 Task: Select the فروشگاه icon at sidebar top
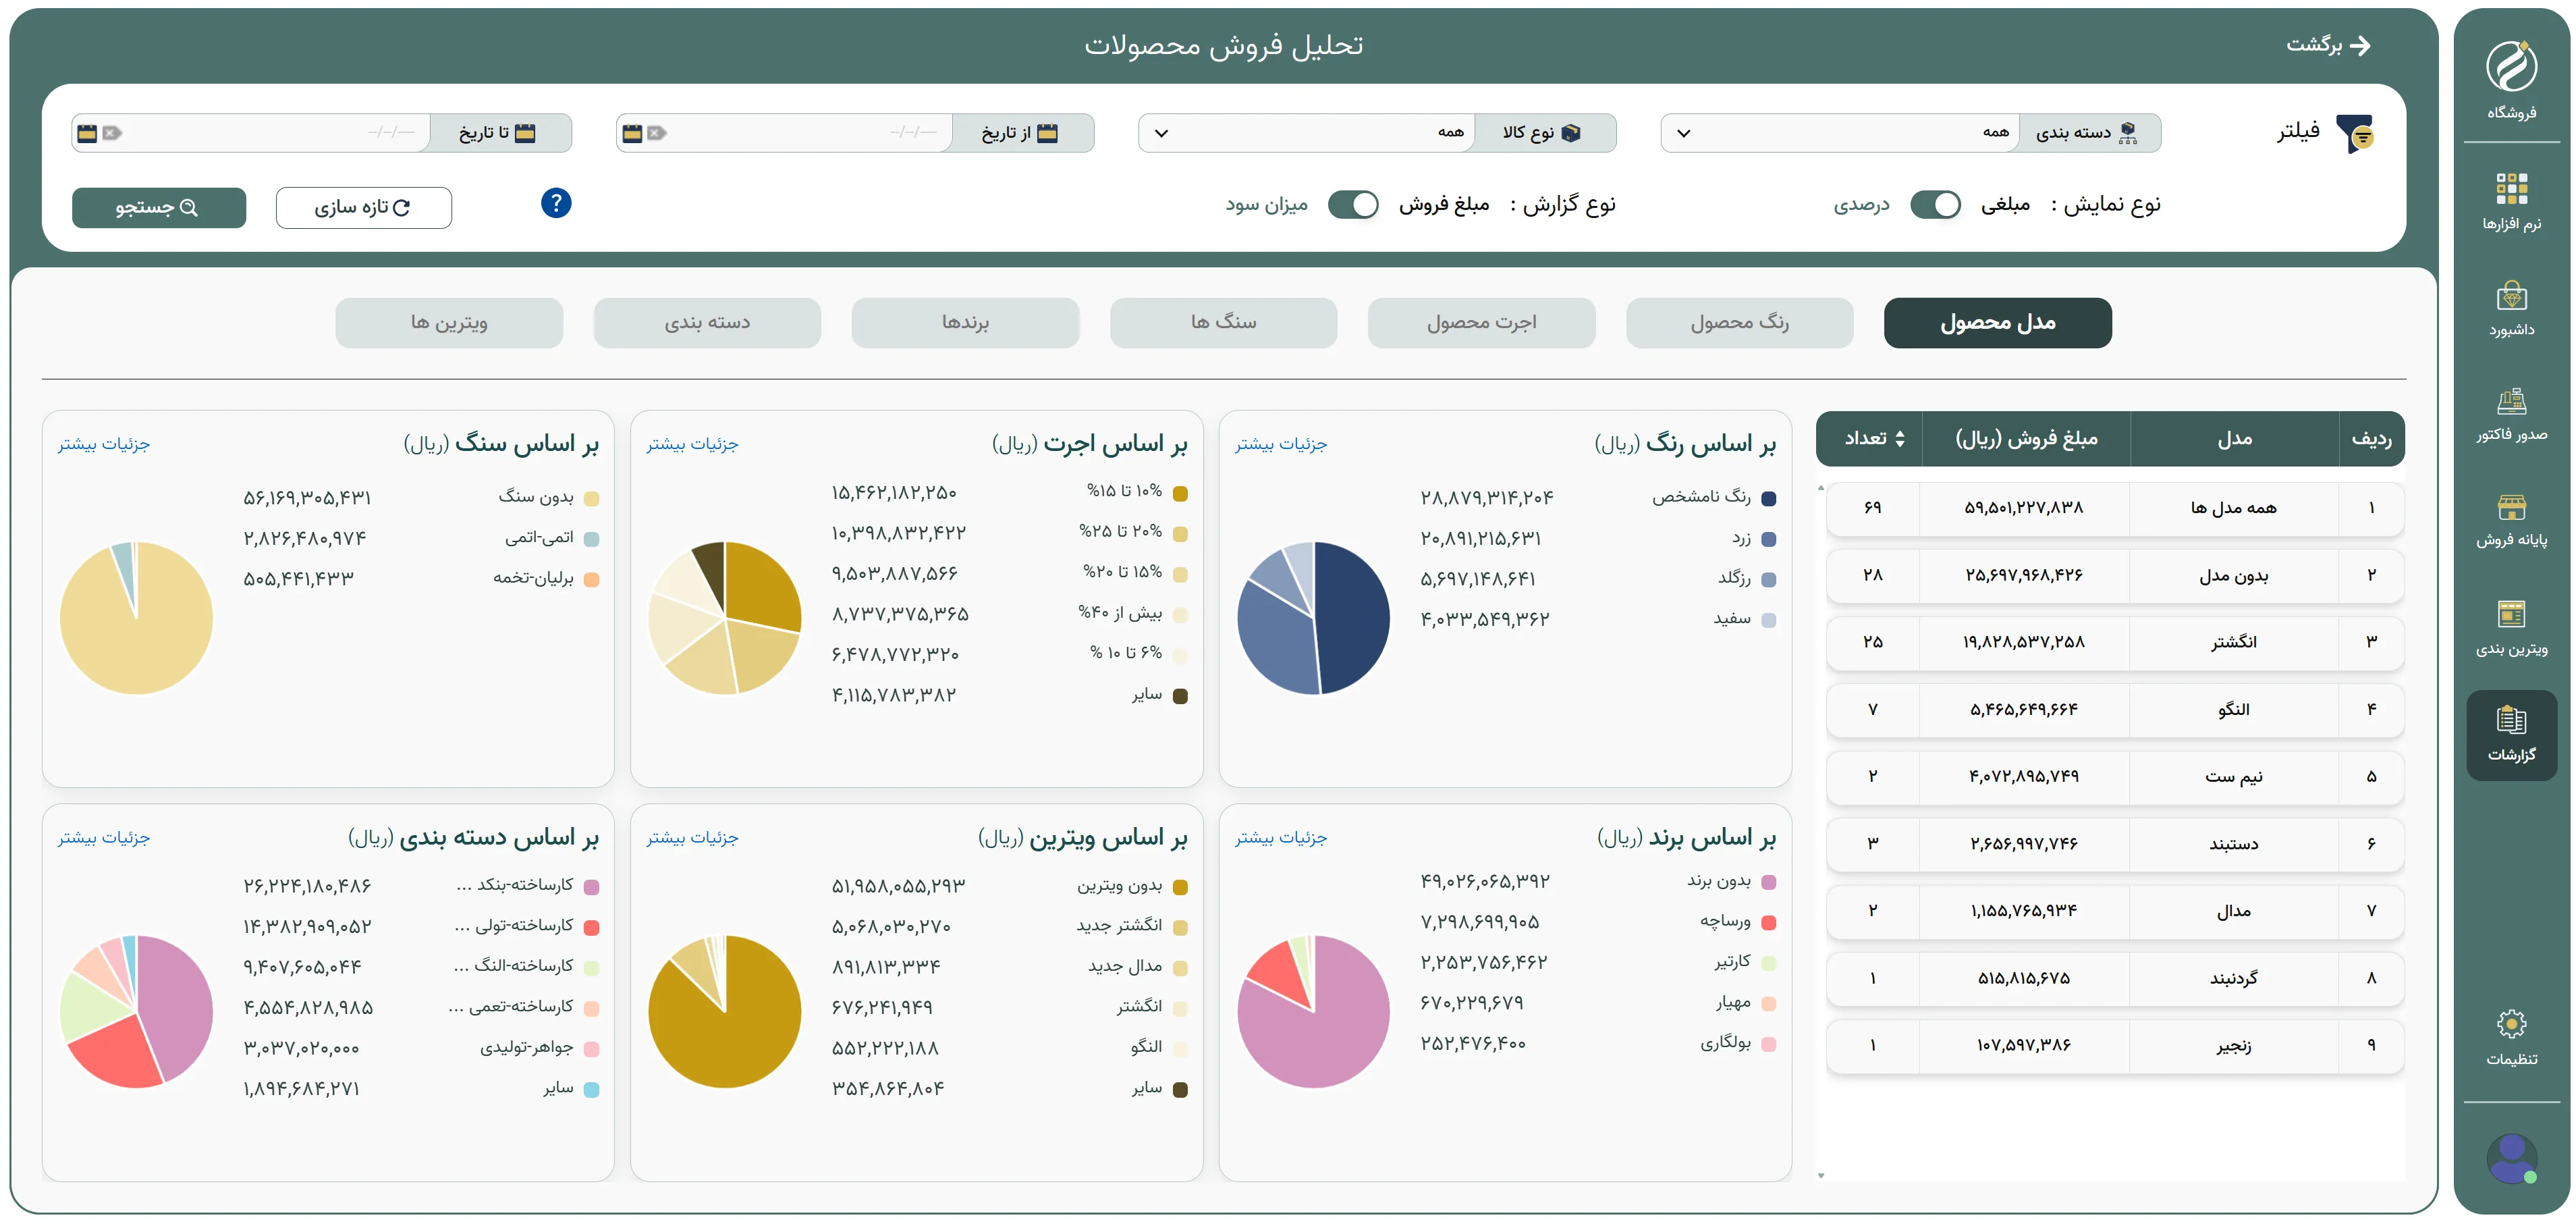[2513, 85]
